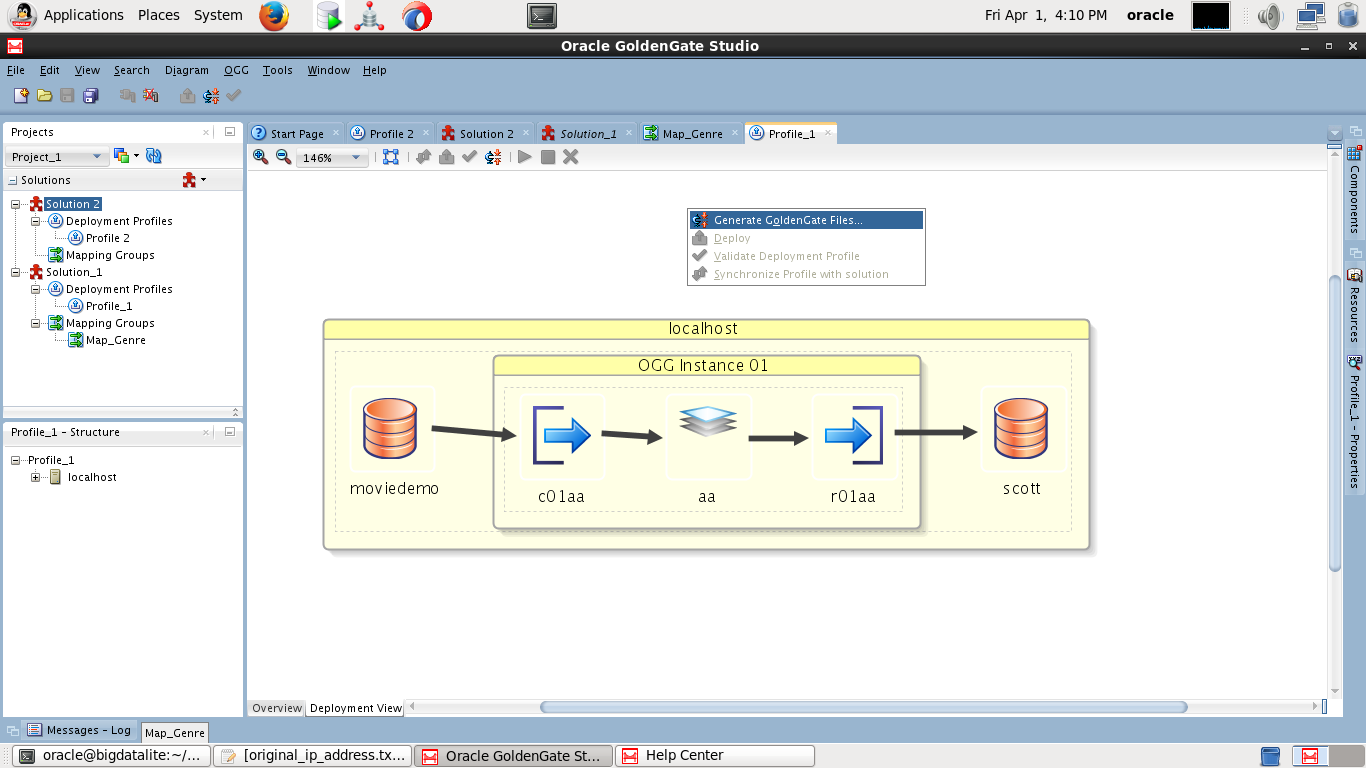Collapse the Solutions section header
The image size is (1366, 768).
[x=13, y=180]
